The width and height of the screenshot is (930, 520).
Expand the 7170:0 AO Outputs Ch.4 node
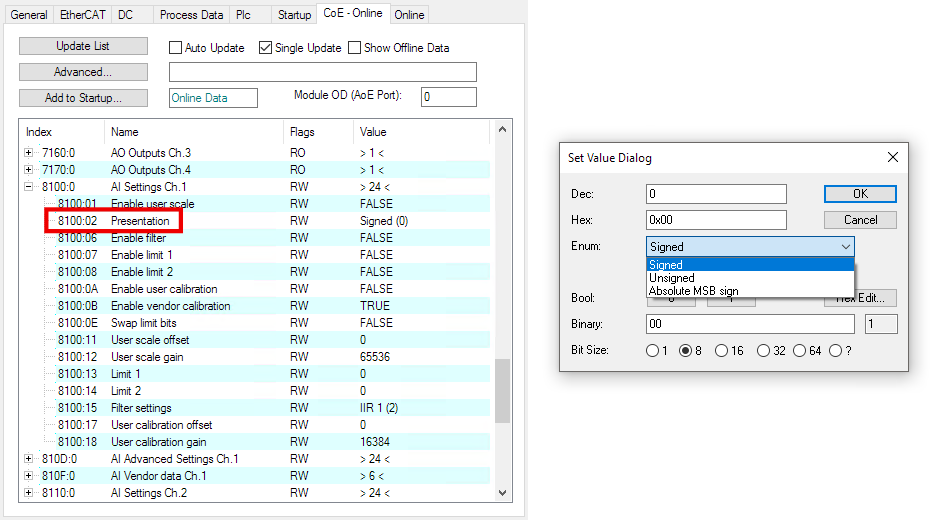[28, 170]
